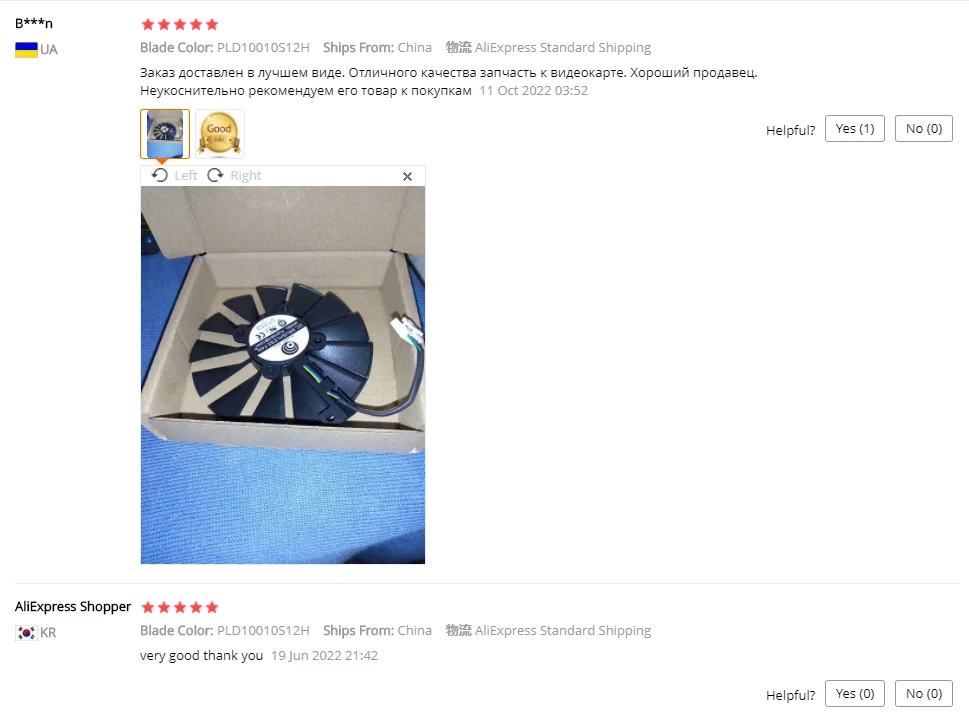The height and width of the screenshot is (725, 969).
Task: Open the Good badge thumbnail
Action: [x=219, y=134]
